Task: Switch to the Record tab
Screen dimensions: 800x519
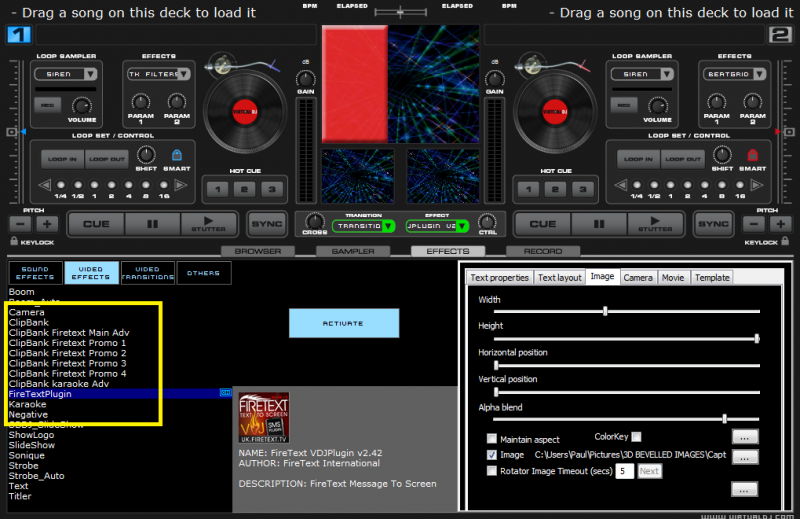Action: tap(543, 251)
